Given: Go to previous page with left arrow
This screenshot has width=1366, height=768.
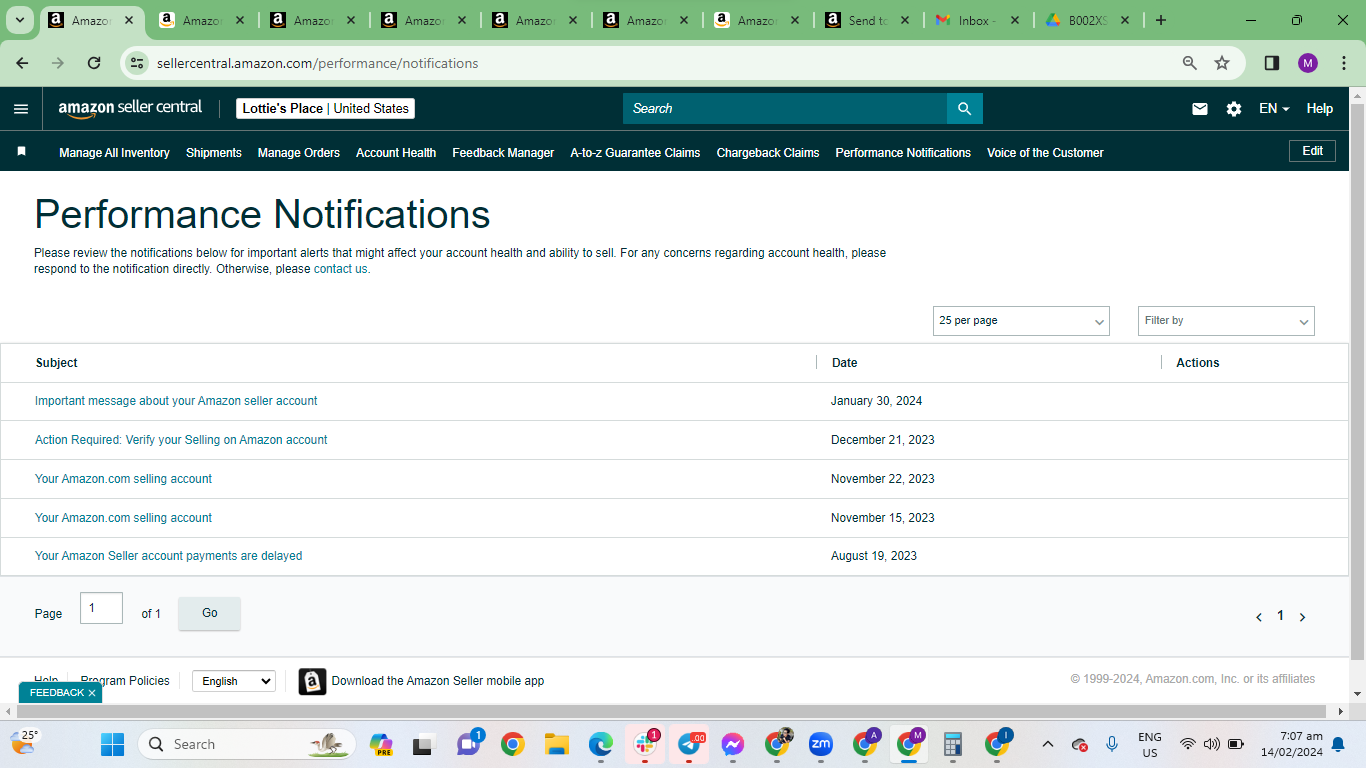Looking at the screenshot, I should click(1259, 617).
